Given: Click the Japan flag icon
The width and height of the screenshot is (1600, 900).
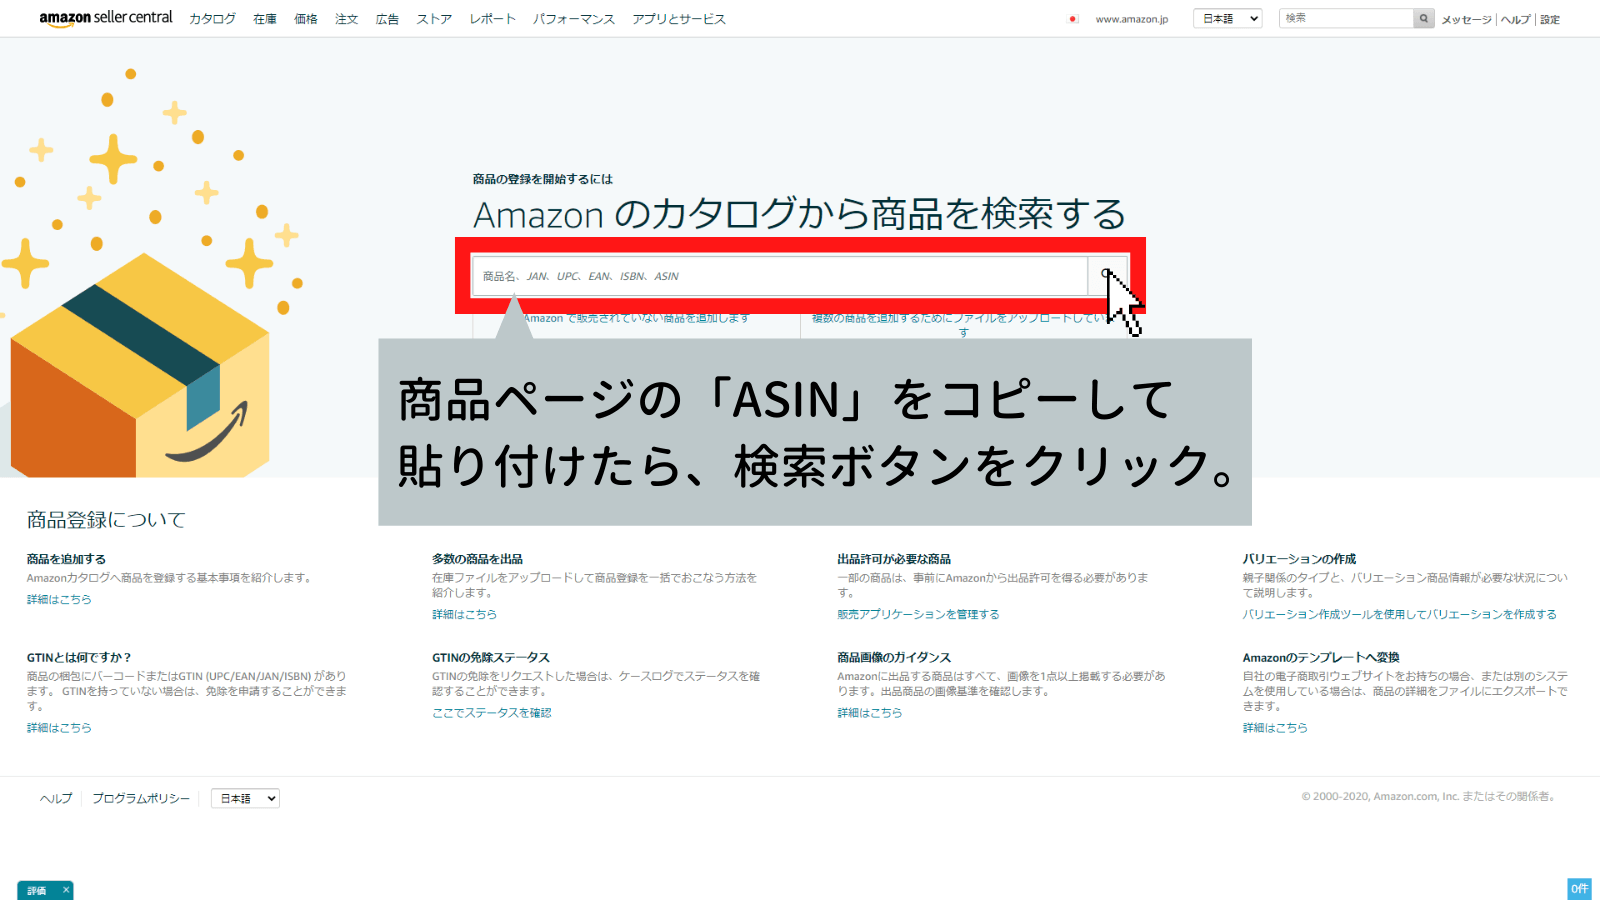Looking at the screenshot, I should 1073,19.
